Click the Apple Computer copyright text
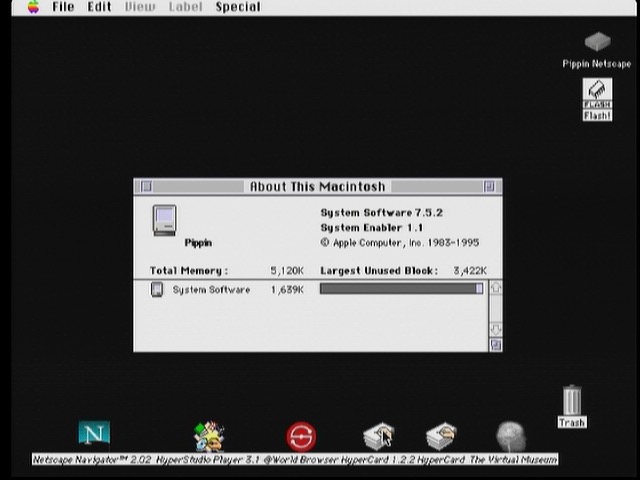This screenshot has width=640, height=480. 400,243
